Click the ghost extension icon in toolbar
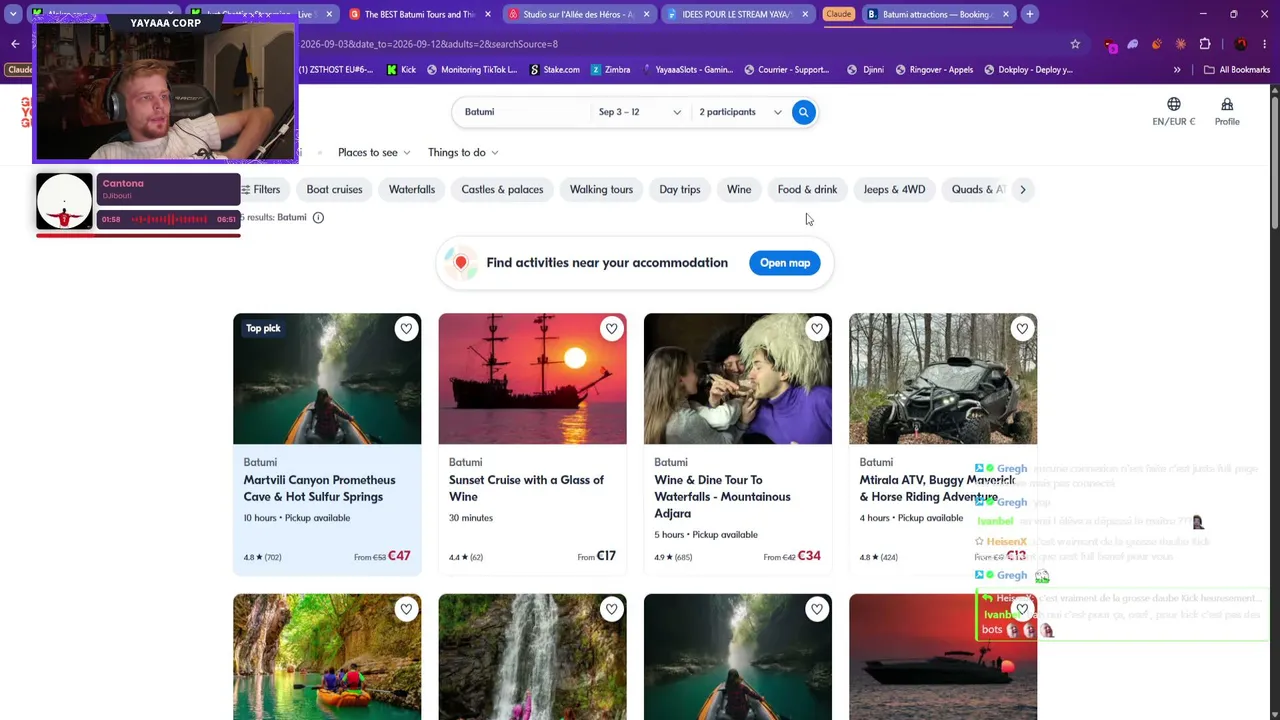The image size is (1280, 720). click(x=1133, y=44)
